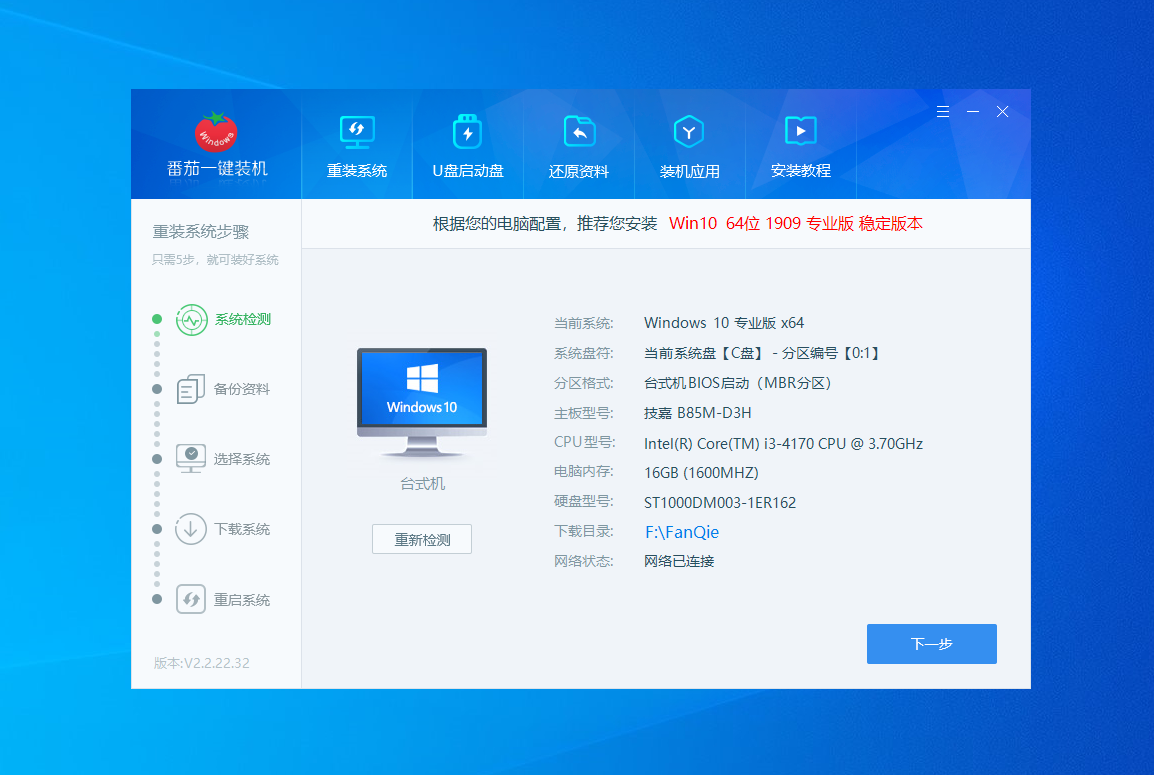Click the 备份资料 step label
This screenshot has width=1154, height=775.
point(242,389)
